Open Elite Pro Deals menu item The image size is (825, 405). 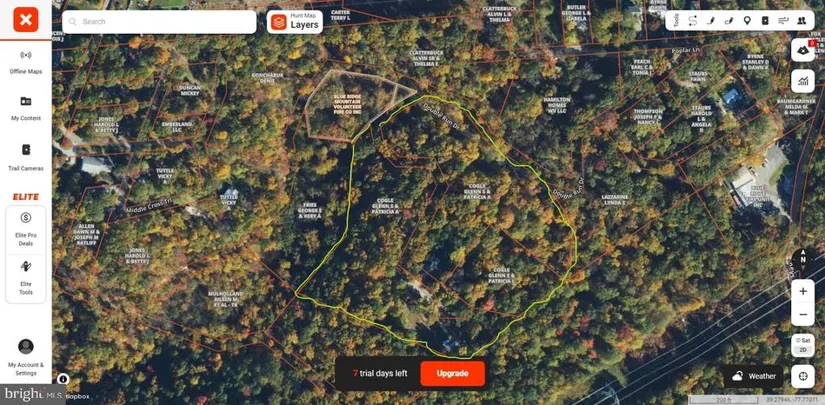[26, 229]
